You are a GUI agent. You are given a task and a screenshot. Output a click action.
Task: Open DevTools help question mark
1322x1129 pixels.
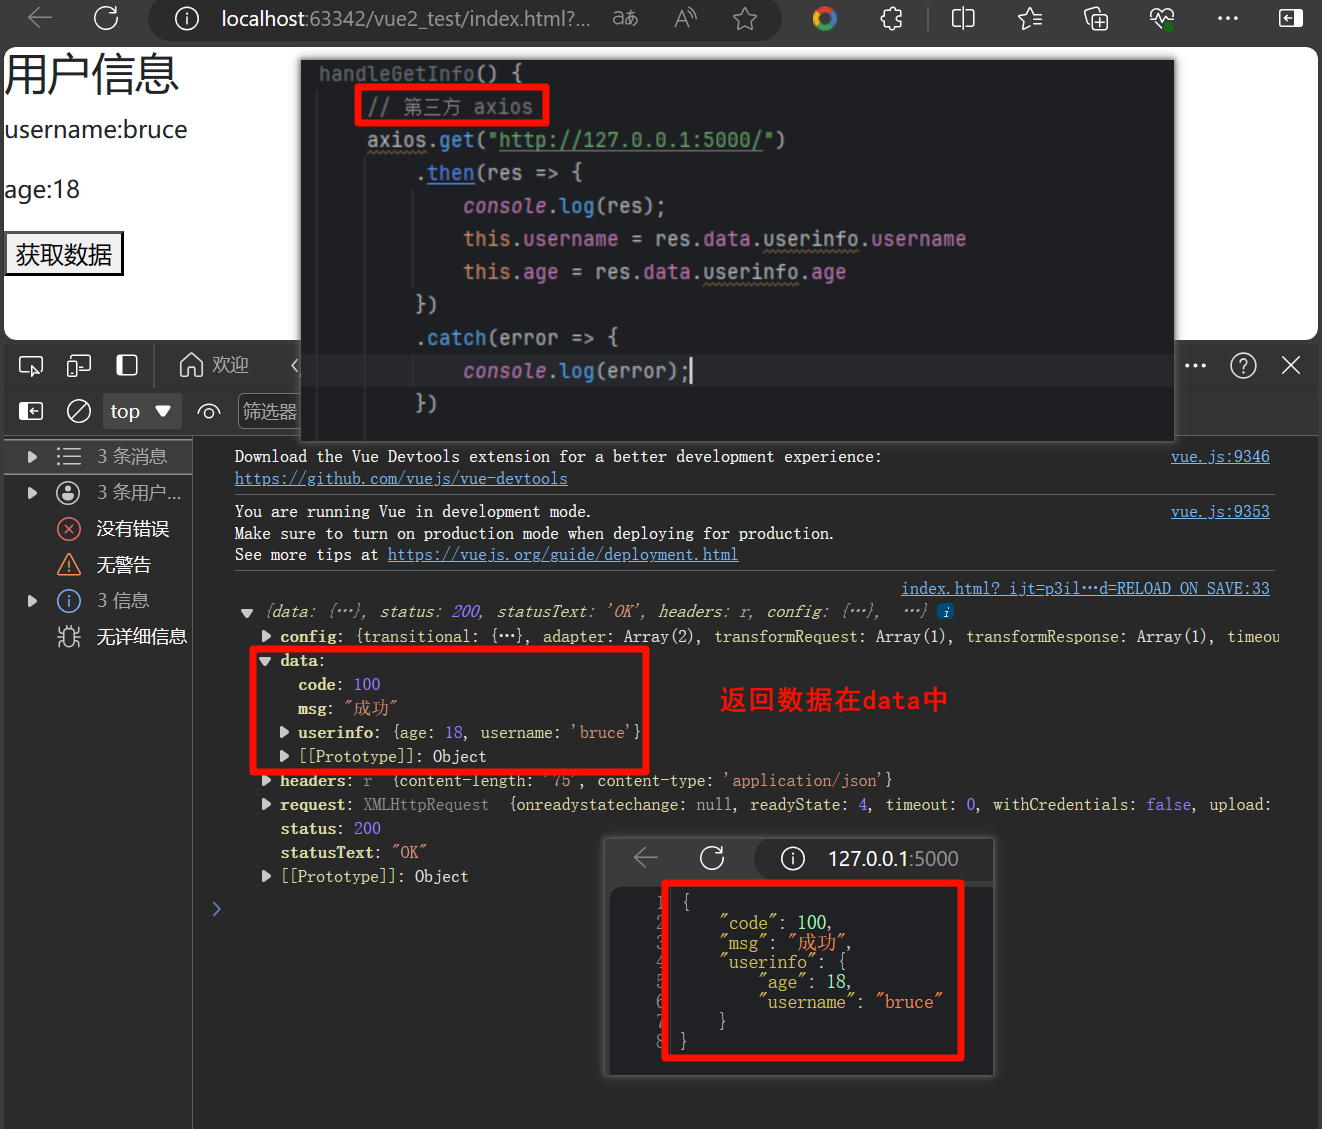click(x=1243, y=366)
